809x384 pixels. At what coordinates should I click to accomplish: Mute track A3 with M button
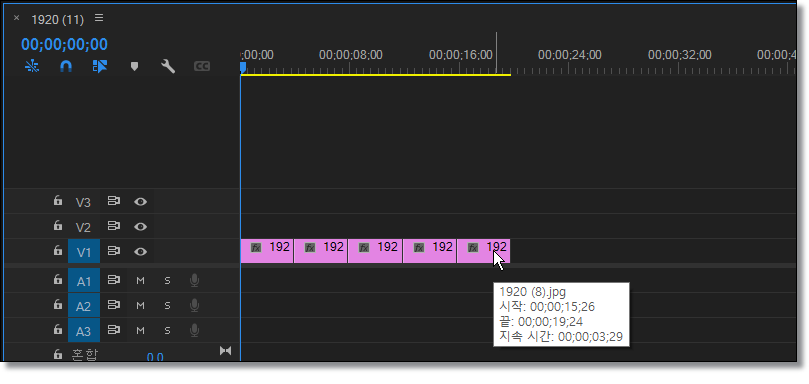pos(140,330)
